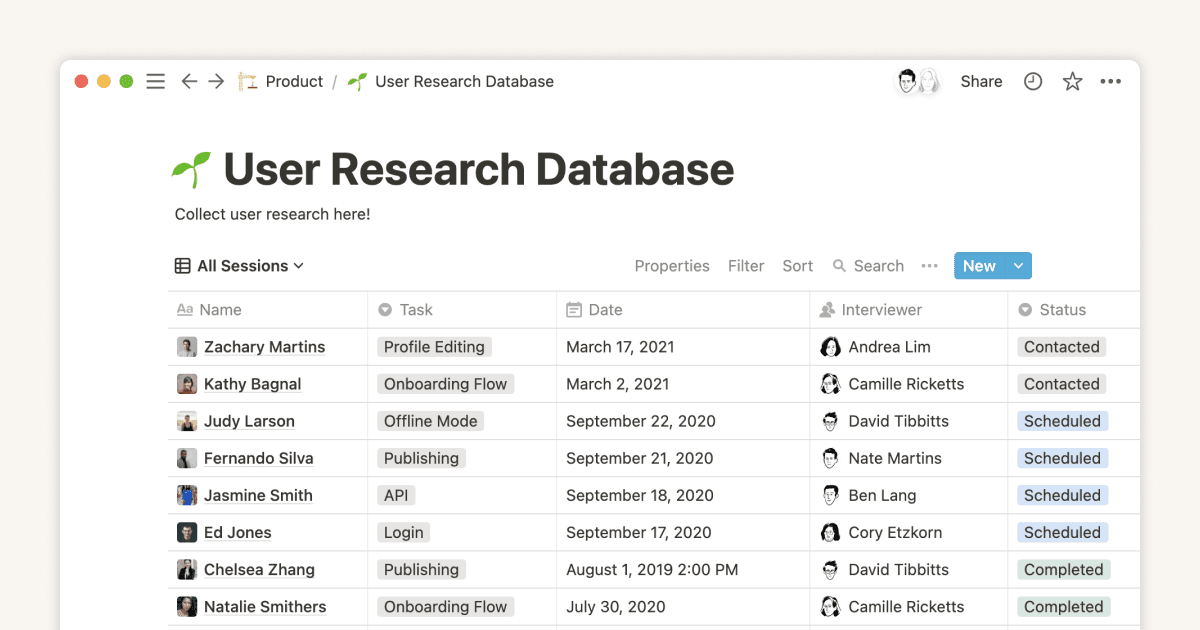
Task: Click the Share button
Action: tap(981, 81)
